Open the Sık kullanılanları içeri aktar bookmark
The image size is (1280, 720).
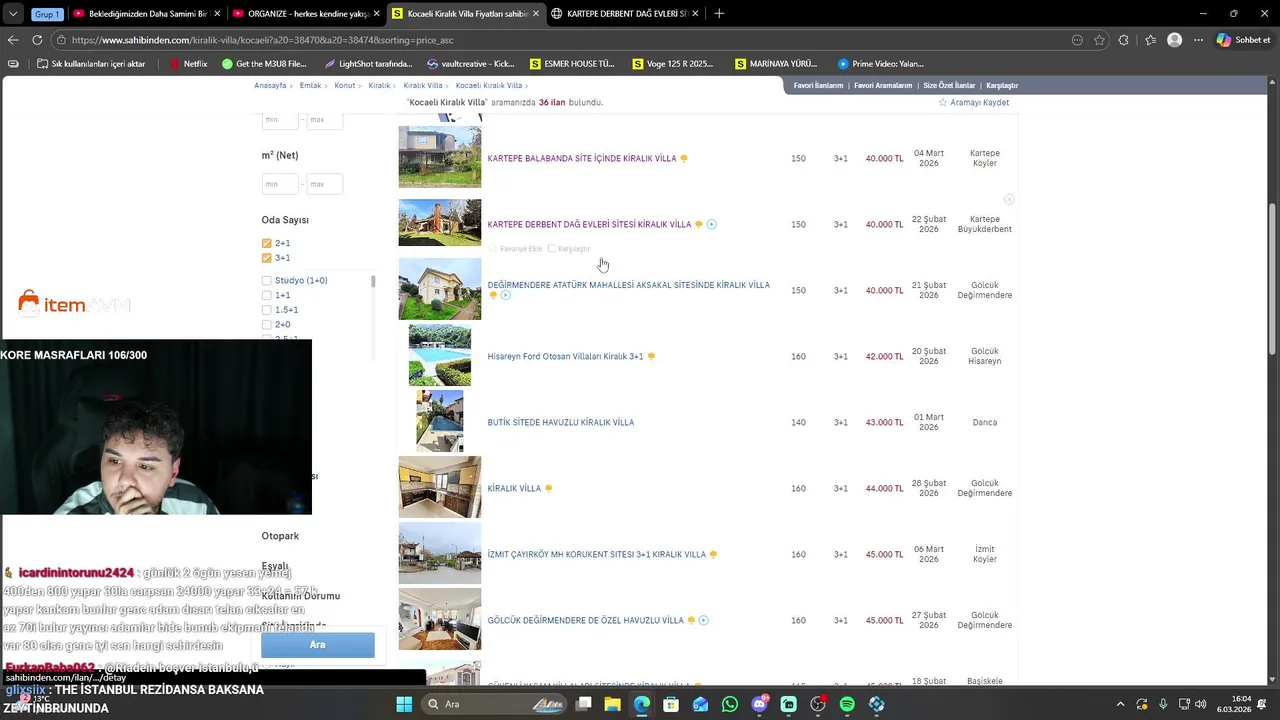click(91, 64)
